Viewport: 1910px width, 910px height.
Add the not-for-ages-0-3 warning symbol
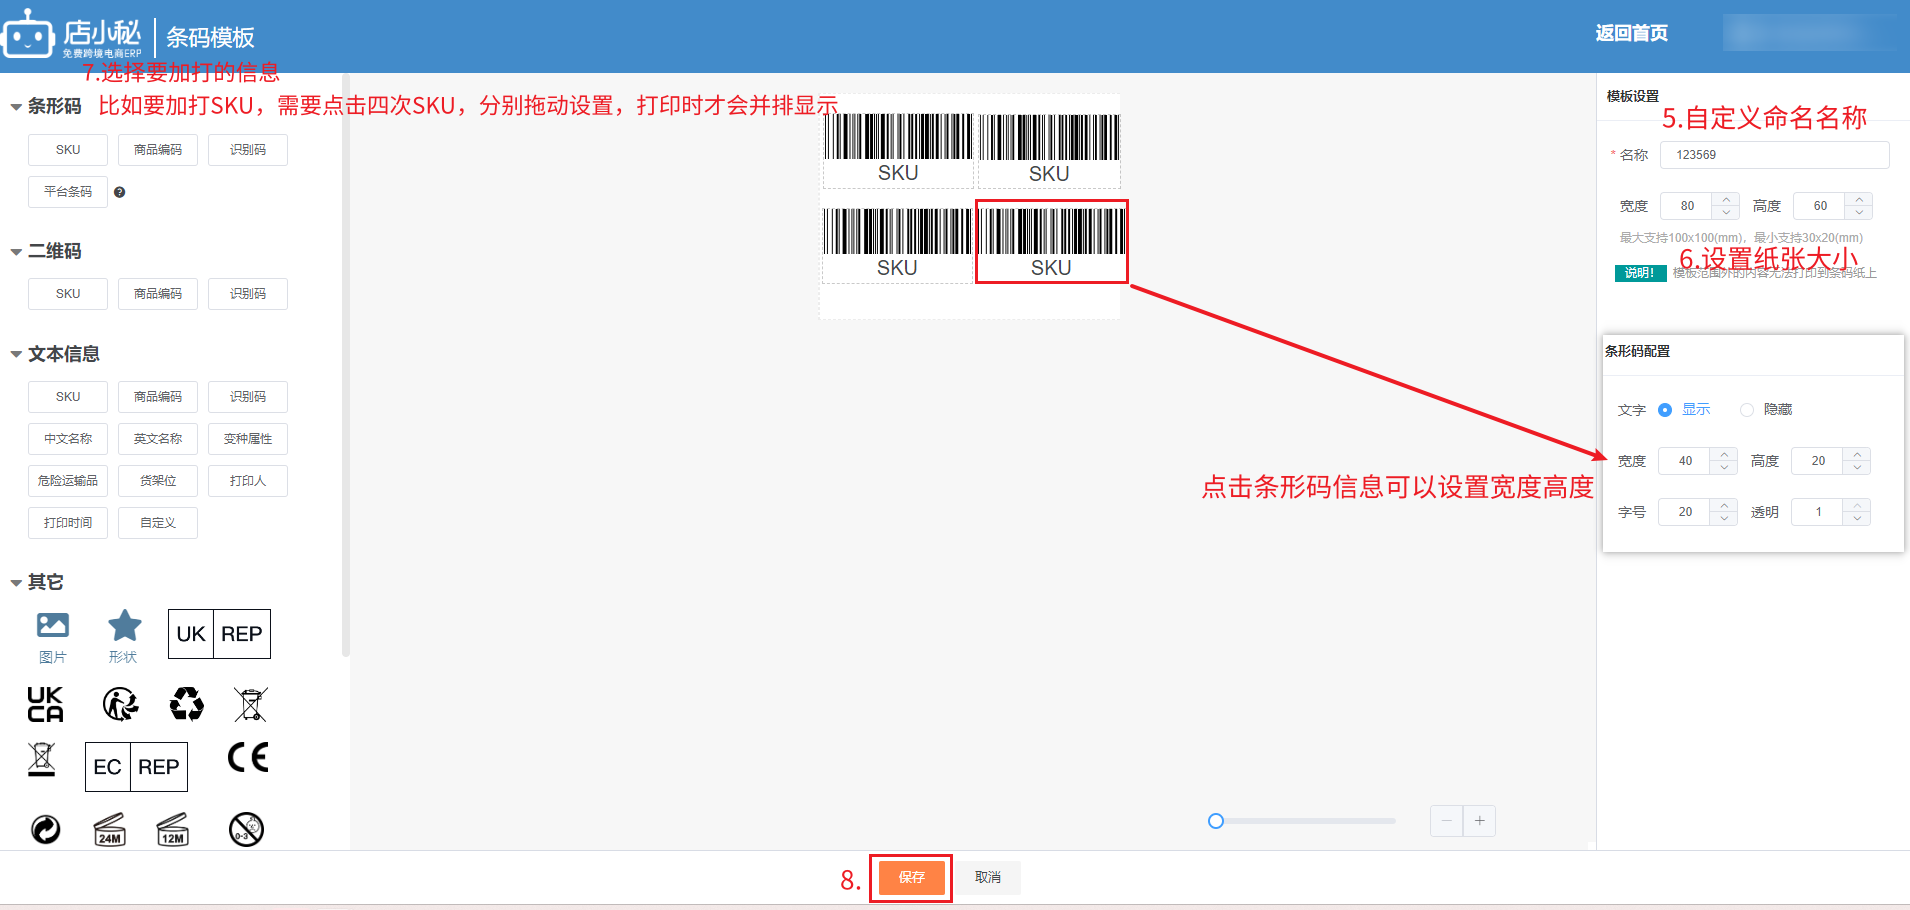pyautogui.click(x=246, y=829)
